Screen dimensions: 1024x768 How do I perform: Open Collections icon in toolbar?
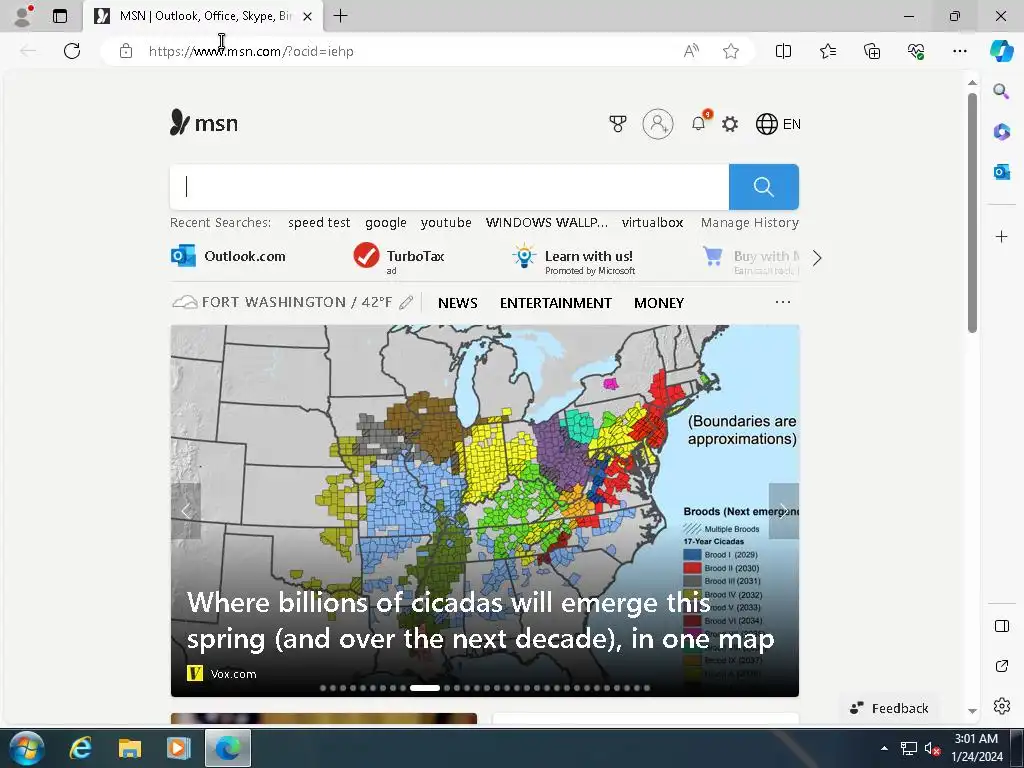(872, 51)
